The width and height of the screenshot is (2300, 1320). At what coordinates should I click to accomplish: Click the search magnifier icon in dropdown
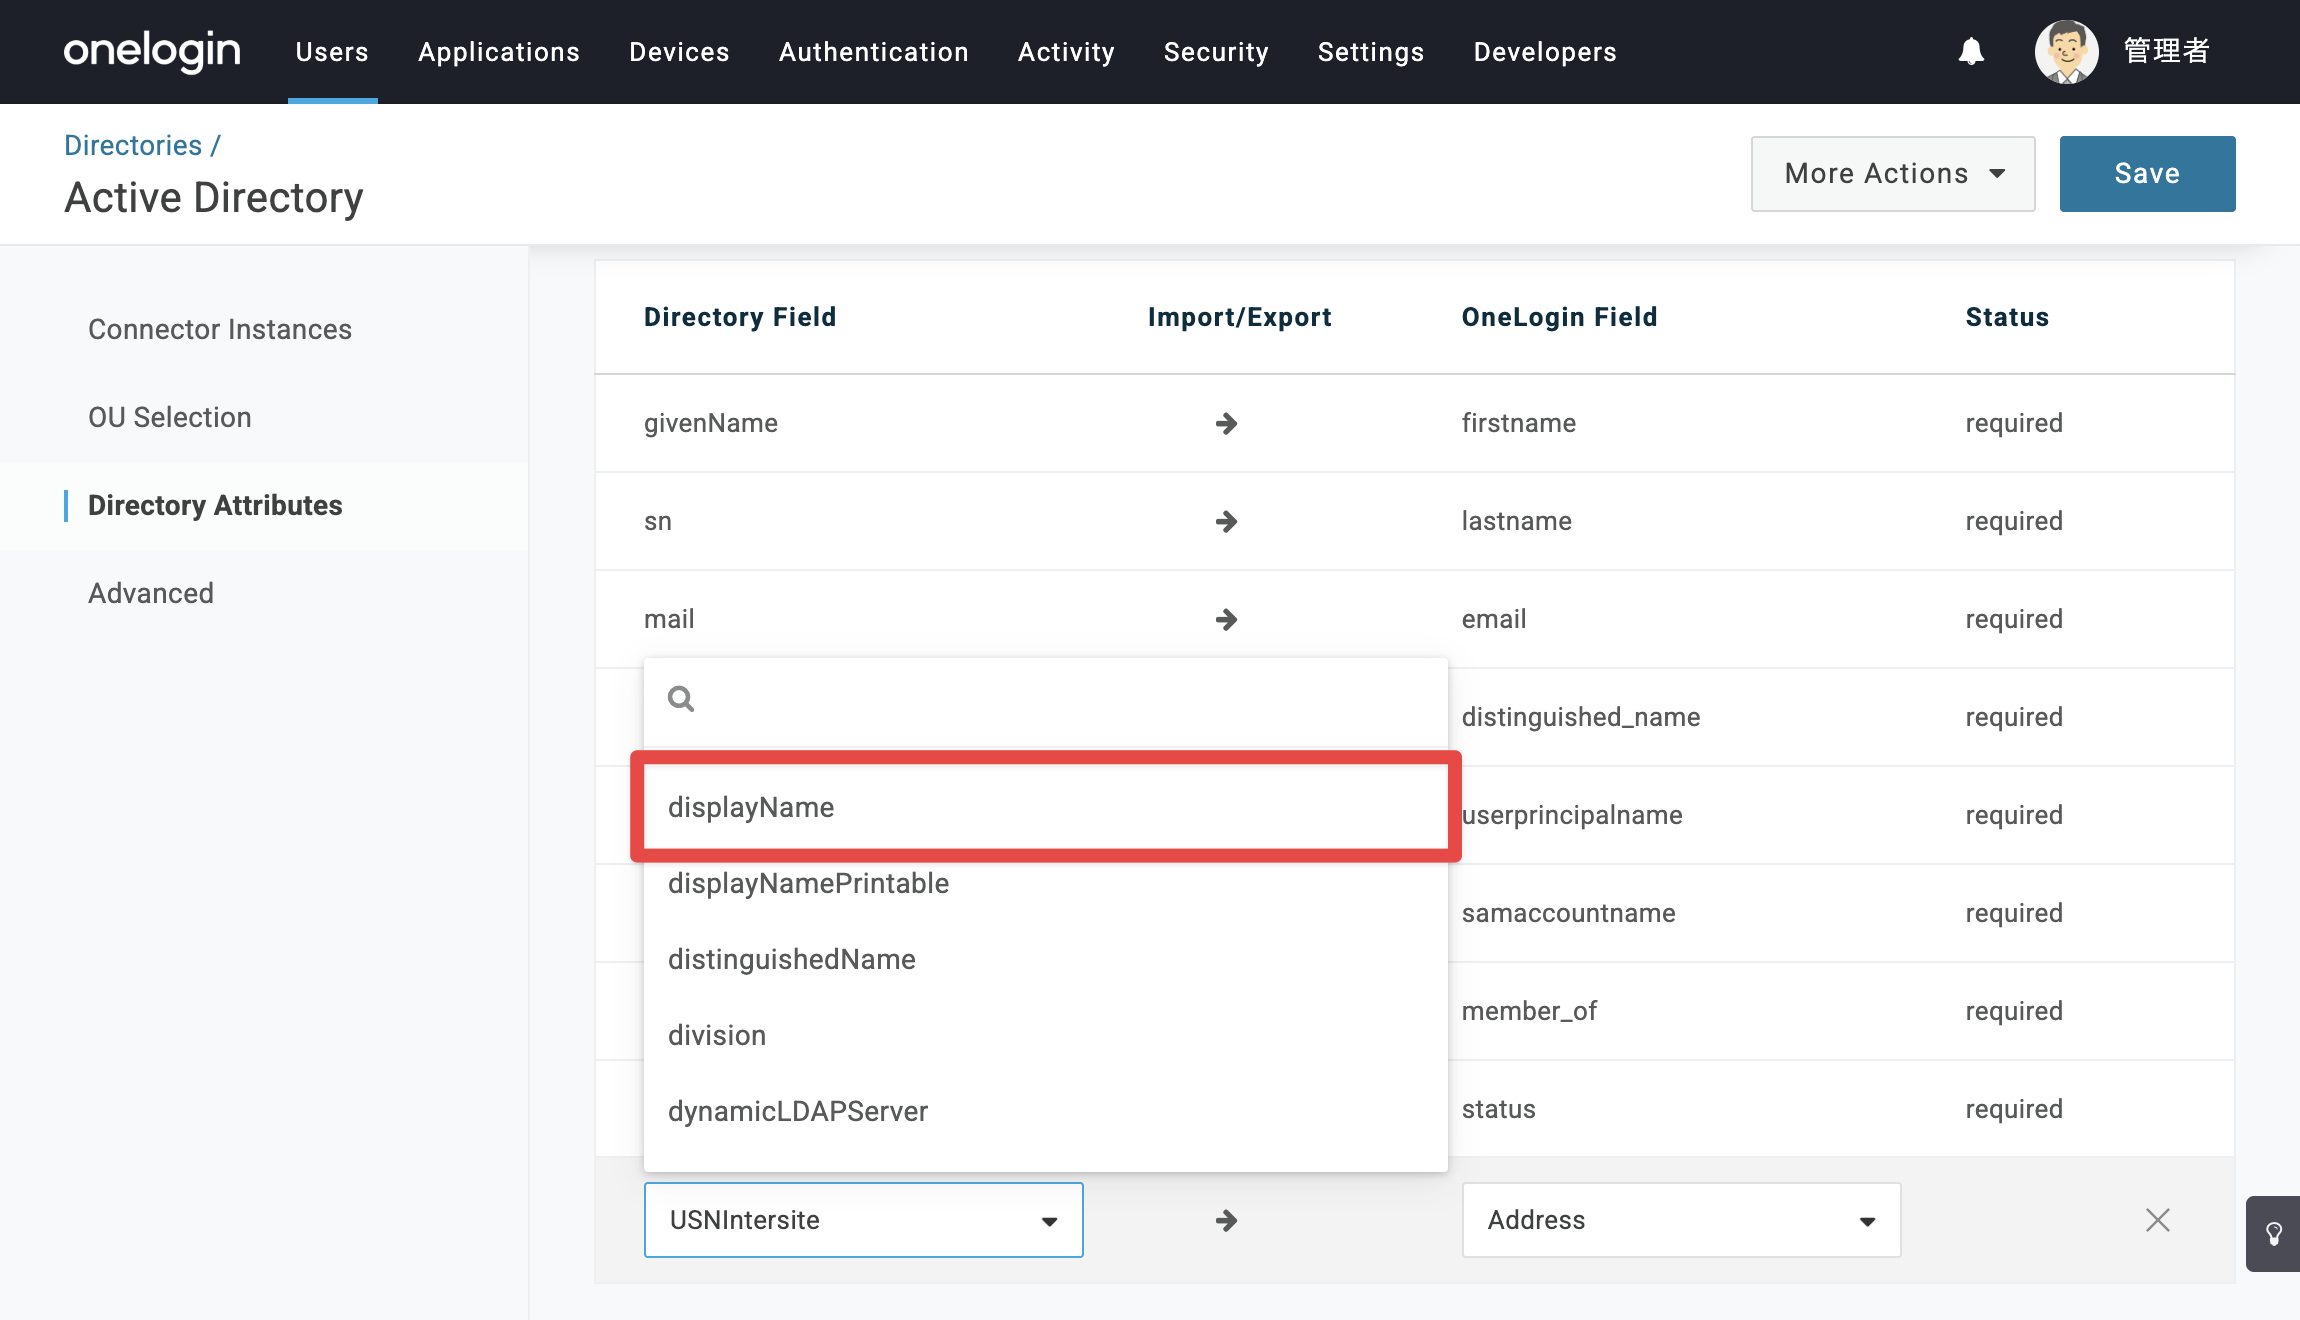pyautogui.click(x=681, y=698)
